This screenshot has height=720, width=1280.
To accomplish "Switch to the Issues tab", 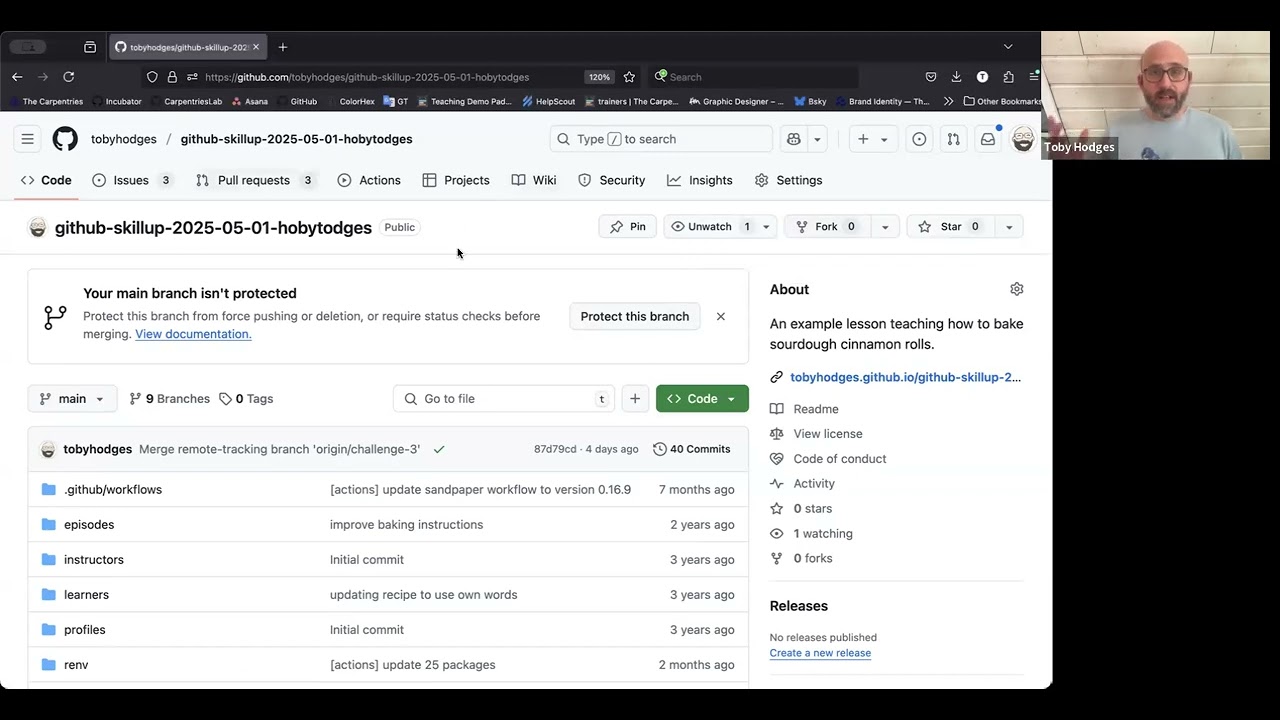I will point(131,180).
